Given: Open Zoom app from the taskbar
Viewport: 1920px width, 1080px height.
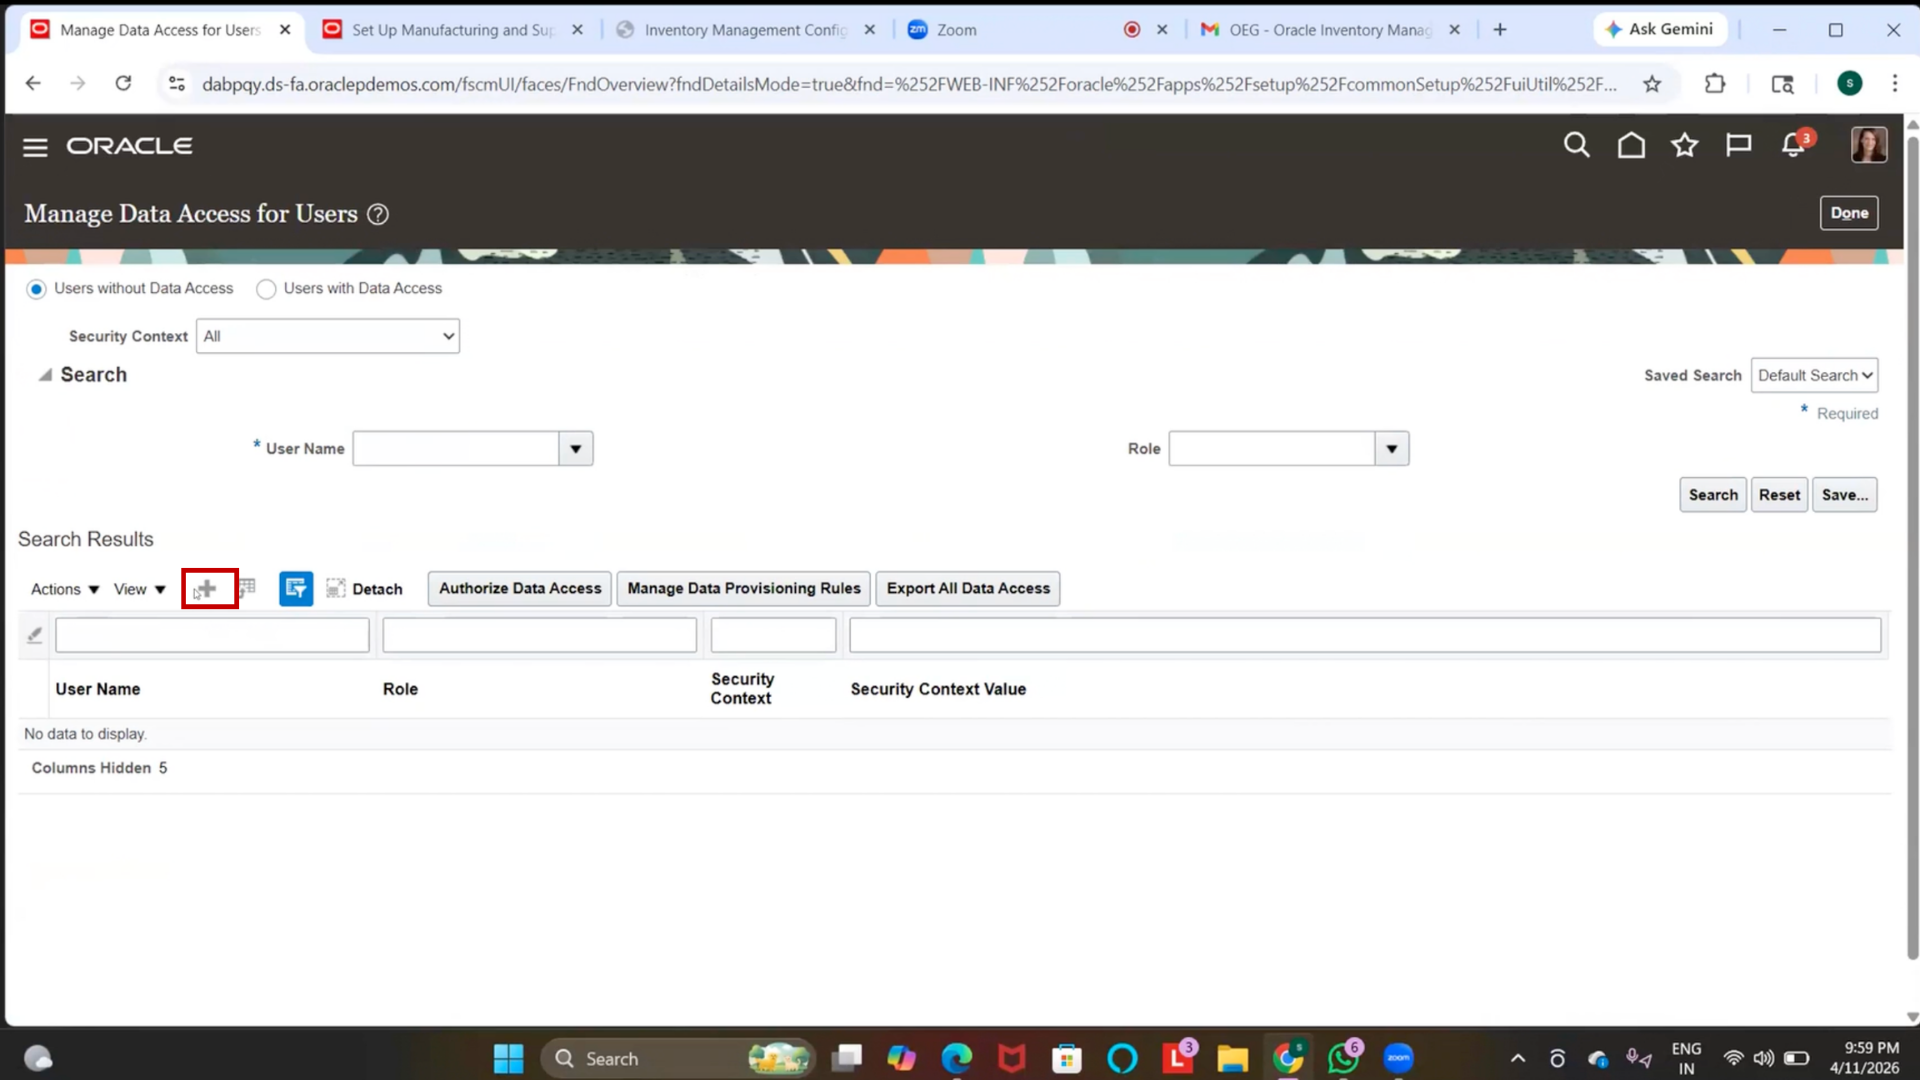Looking at the screenshot, I should (1398, 1058).
